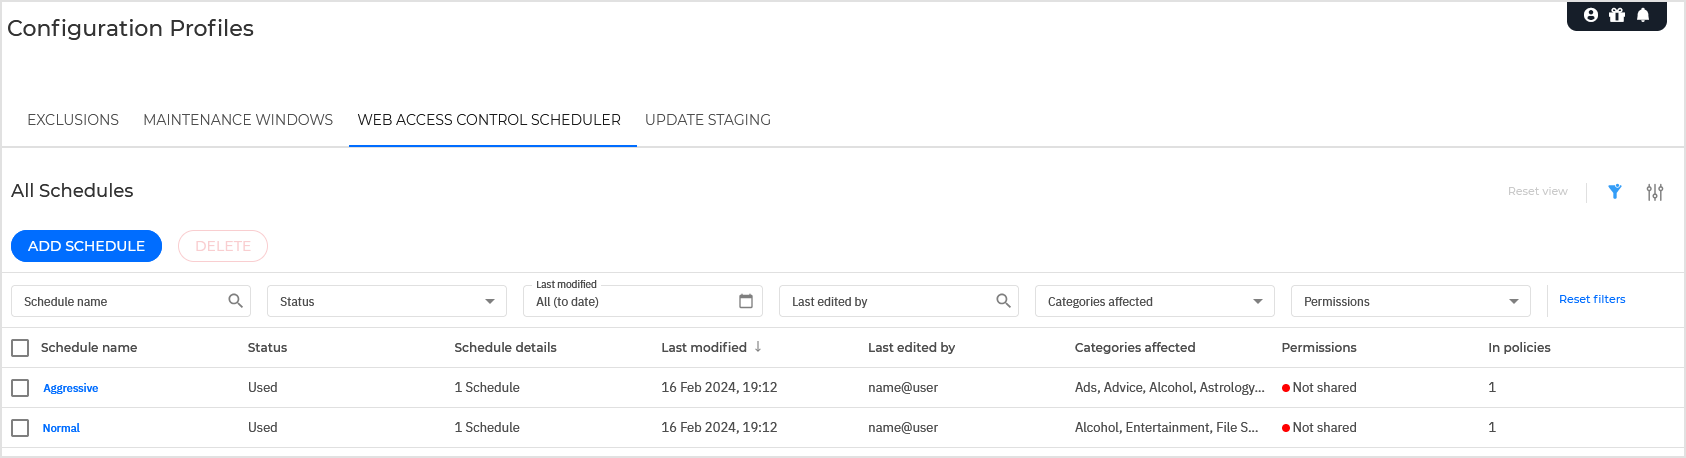Click the Schedule details column header
This screenshot has width=1686, height=458.
coord(505,347)
